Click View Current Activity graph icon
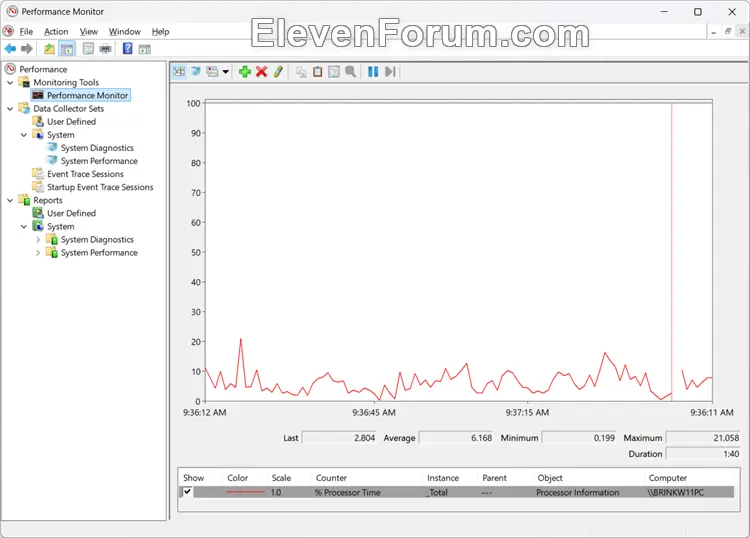 click(179, 72)
